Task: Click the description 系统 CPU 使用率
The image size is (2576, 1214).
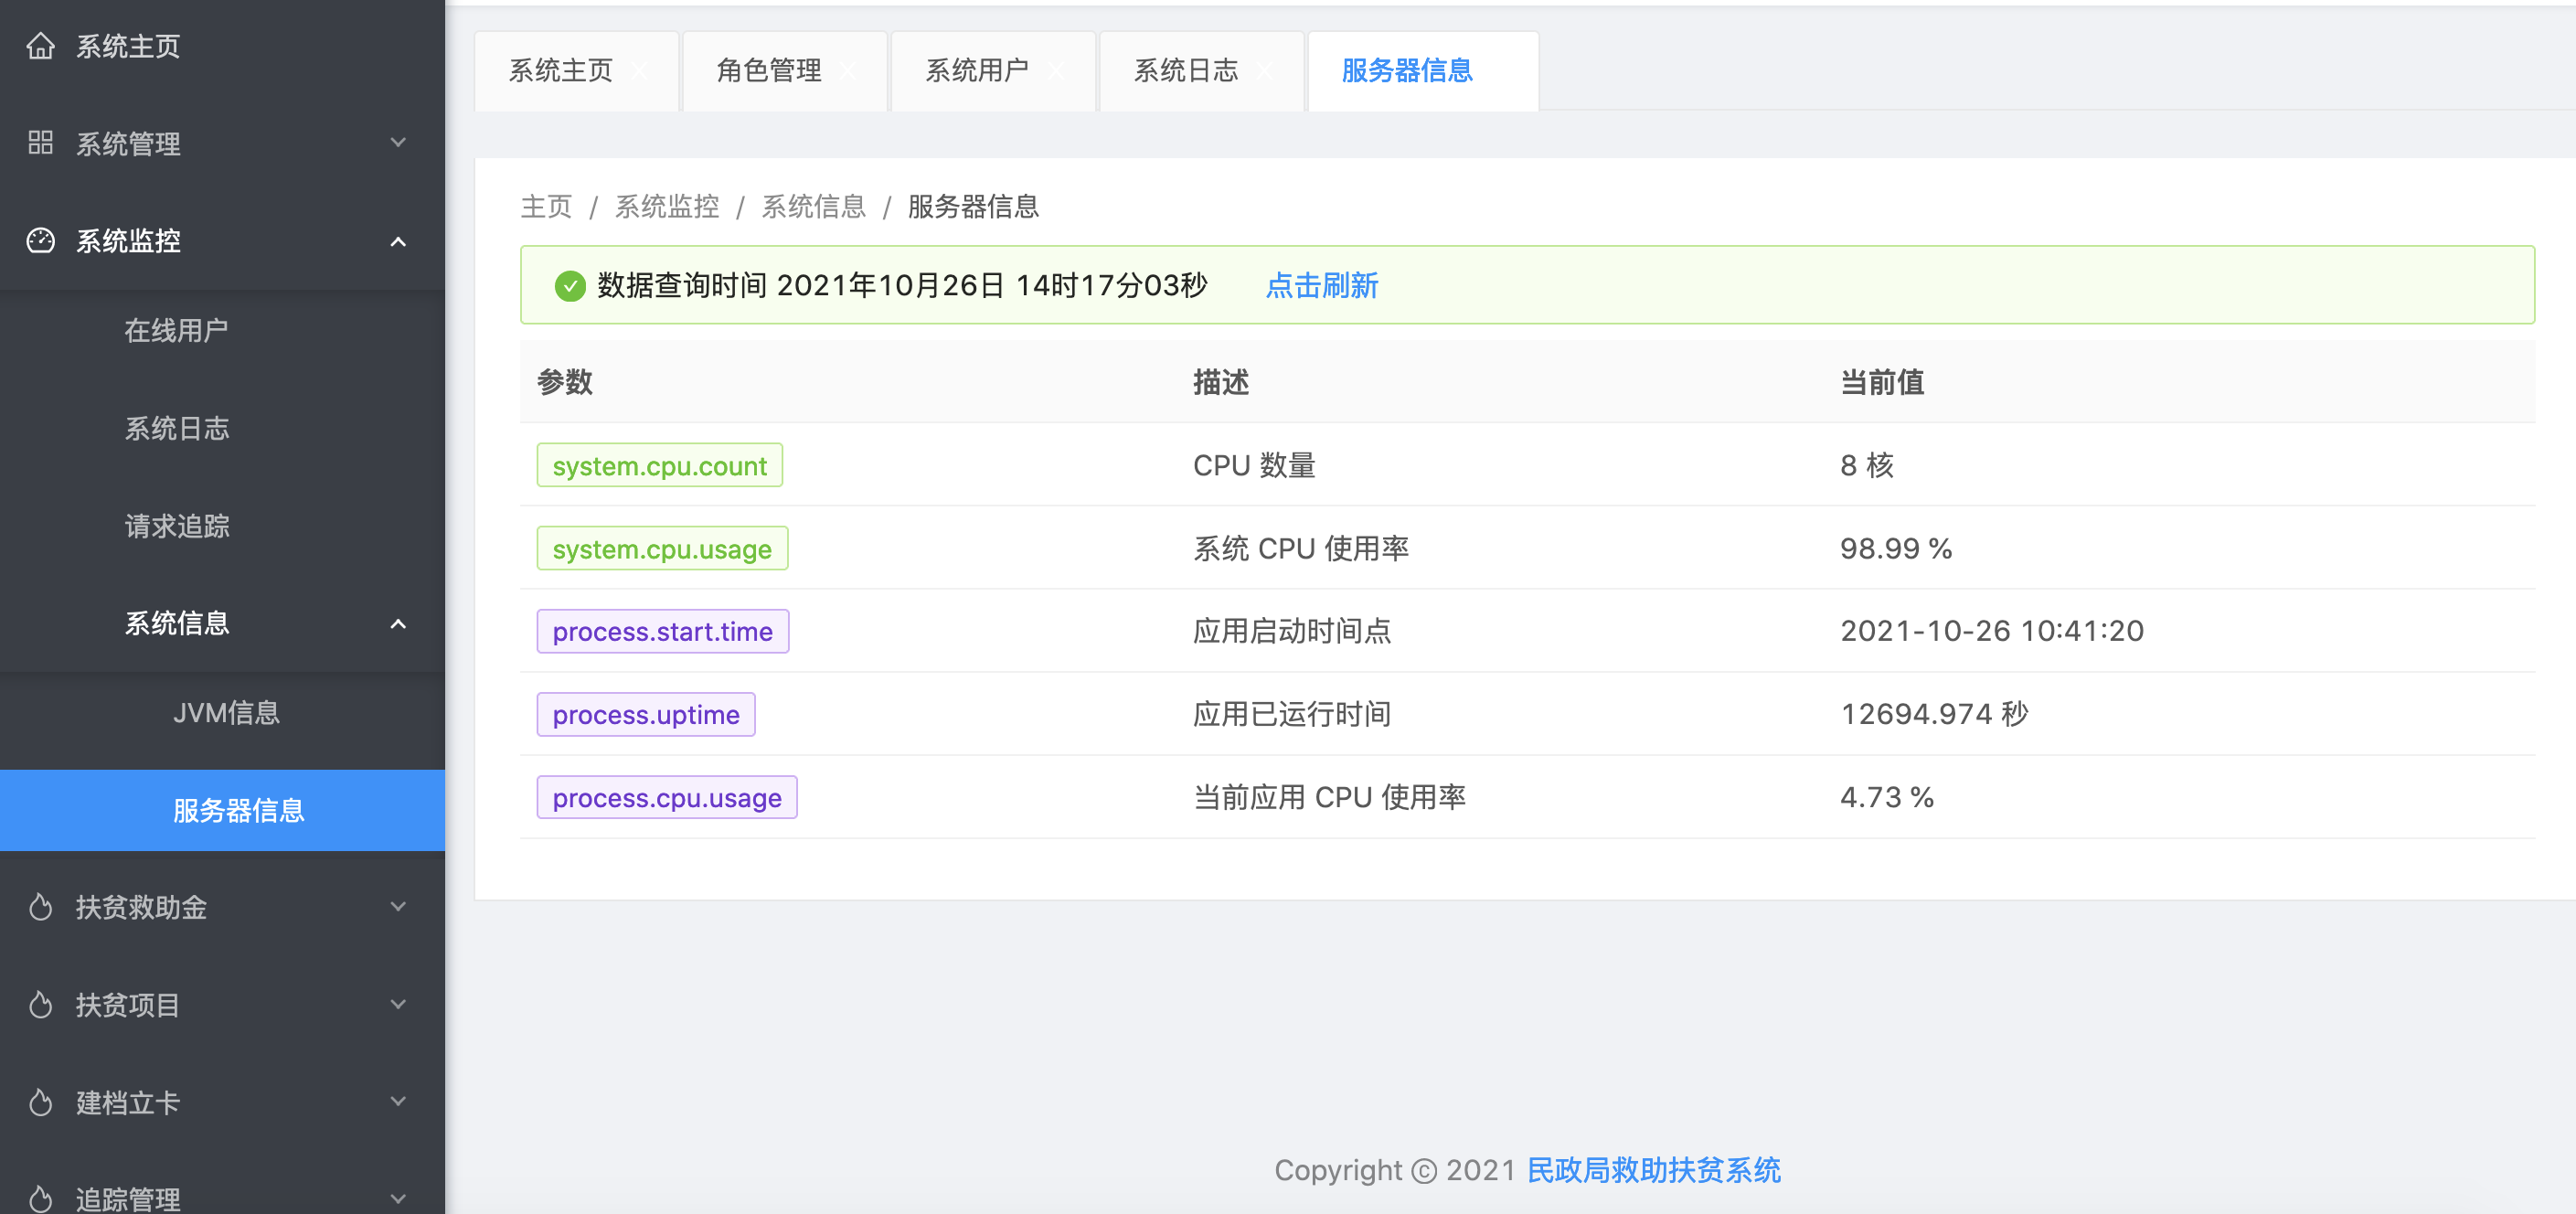Action: [1301, 549]
